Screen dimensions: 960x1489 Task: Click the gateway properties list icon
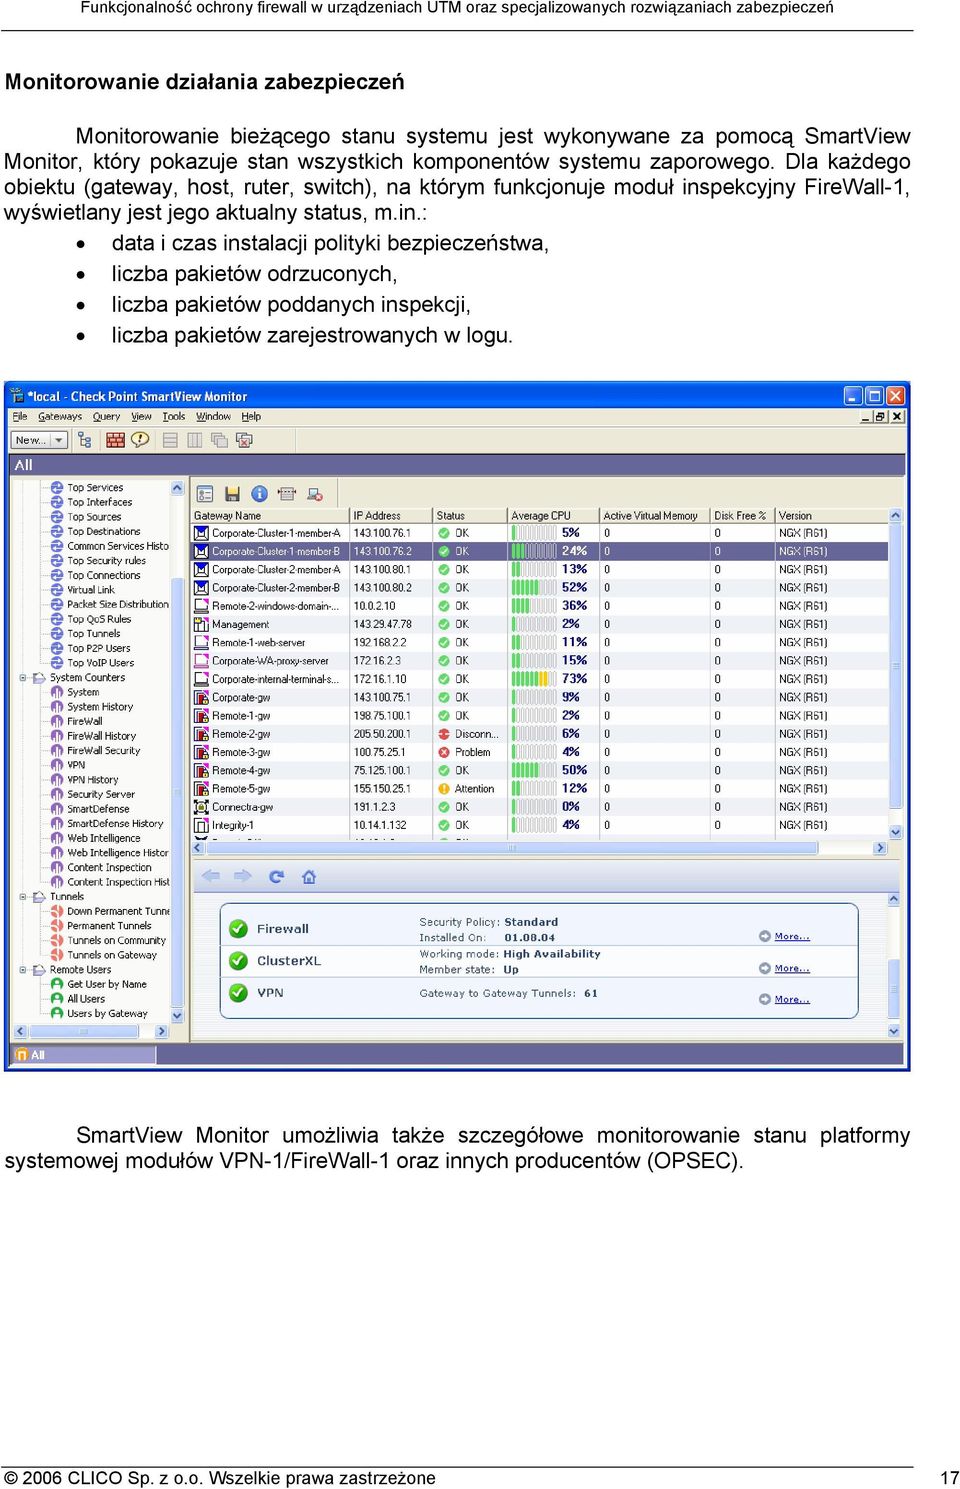(205, 494)
